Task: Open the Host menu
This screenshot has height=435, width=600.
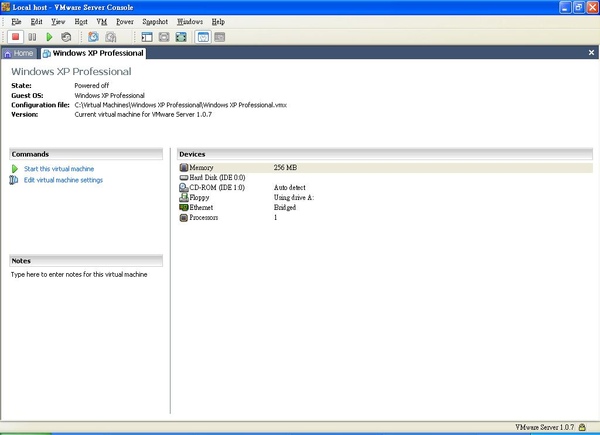Action: point(81,22)
